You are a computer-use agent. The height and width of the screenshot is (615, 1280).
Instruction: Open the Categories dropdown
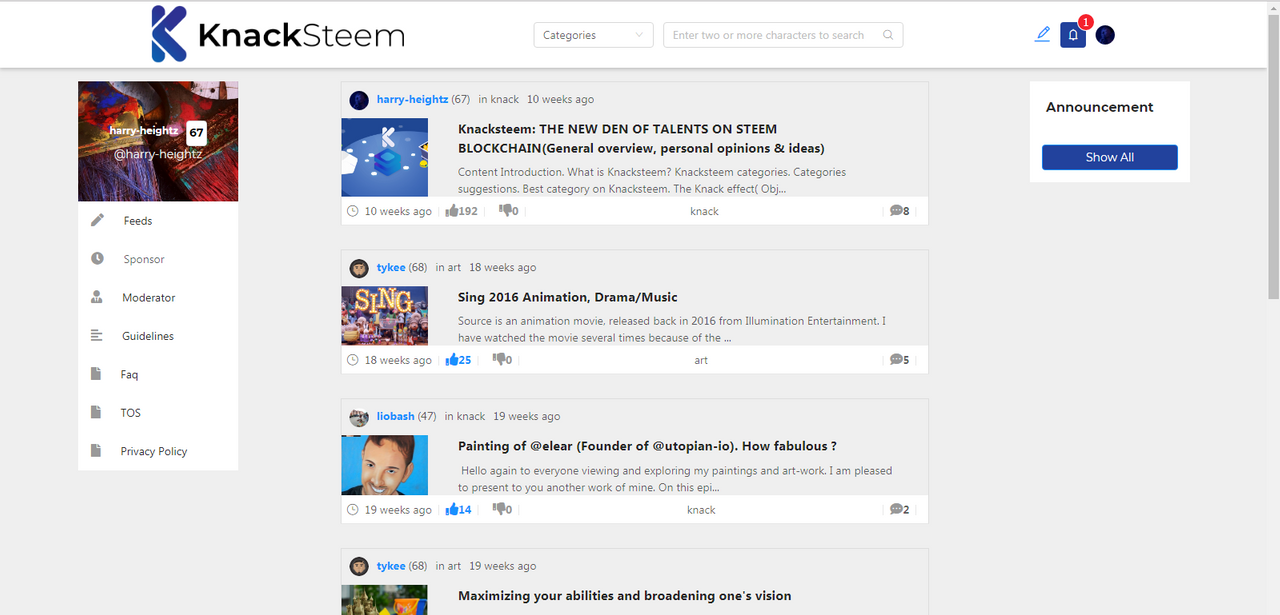[594, 35]
